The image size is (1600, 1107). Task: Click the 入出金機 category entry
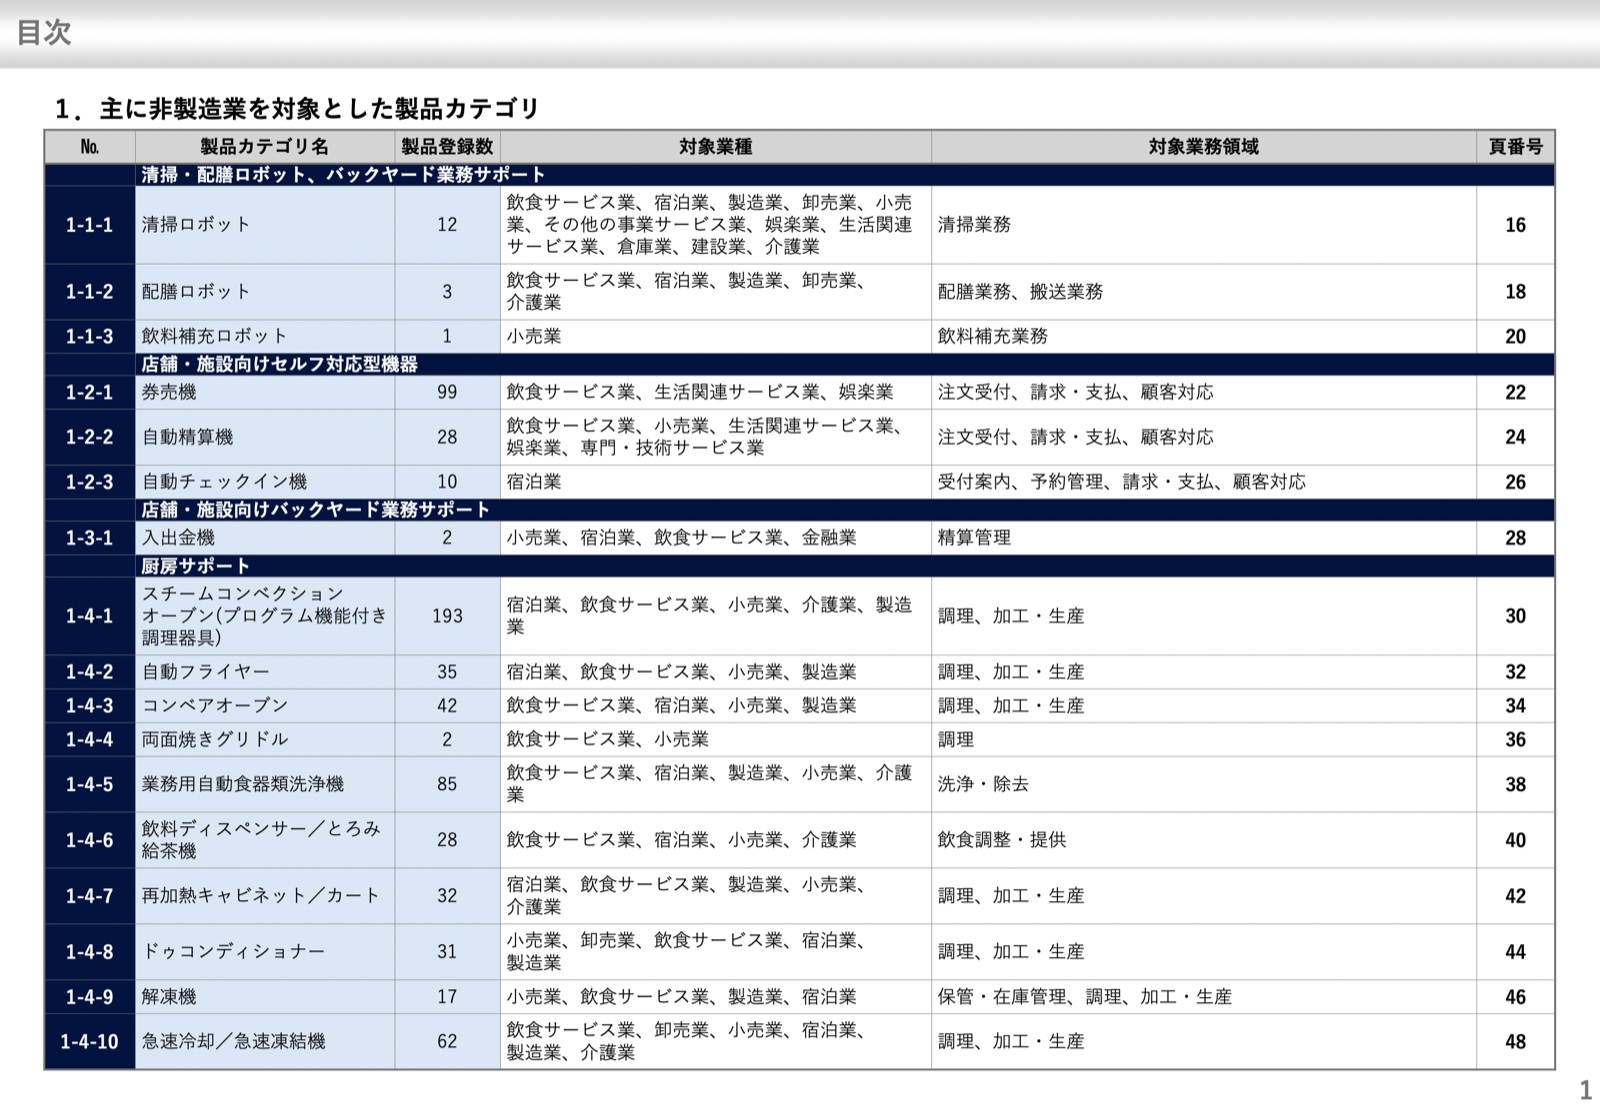178,538
